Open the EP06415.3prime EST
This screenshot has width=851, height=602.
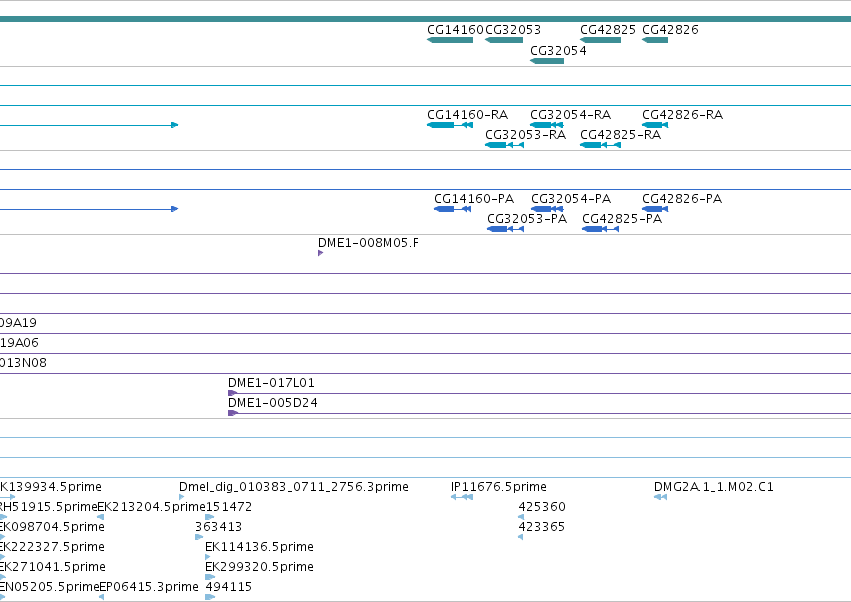click(101, 597)
